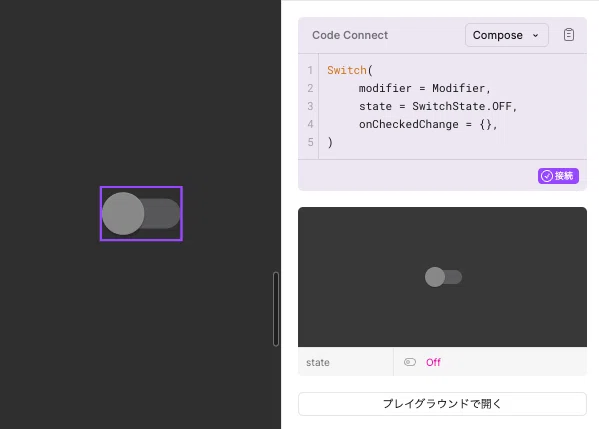599x429 pixels.
Task: Click the purple 接続 connected badge
Action: [x=558, y=176]
